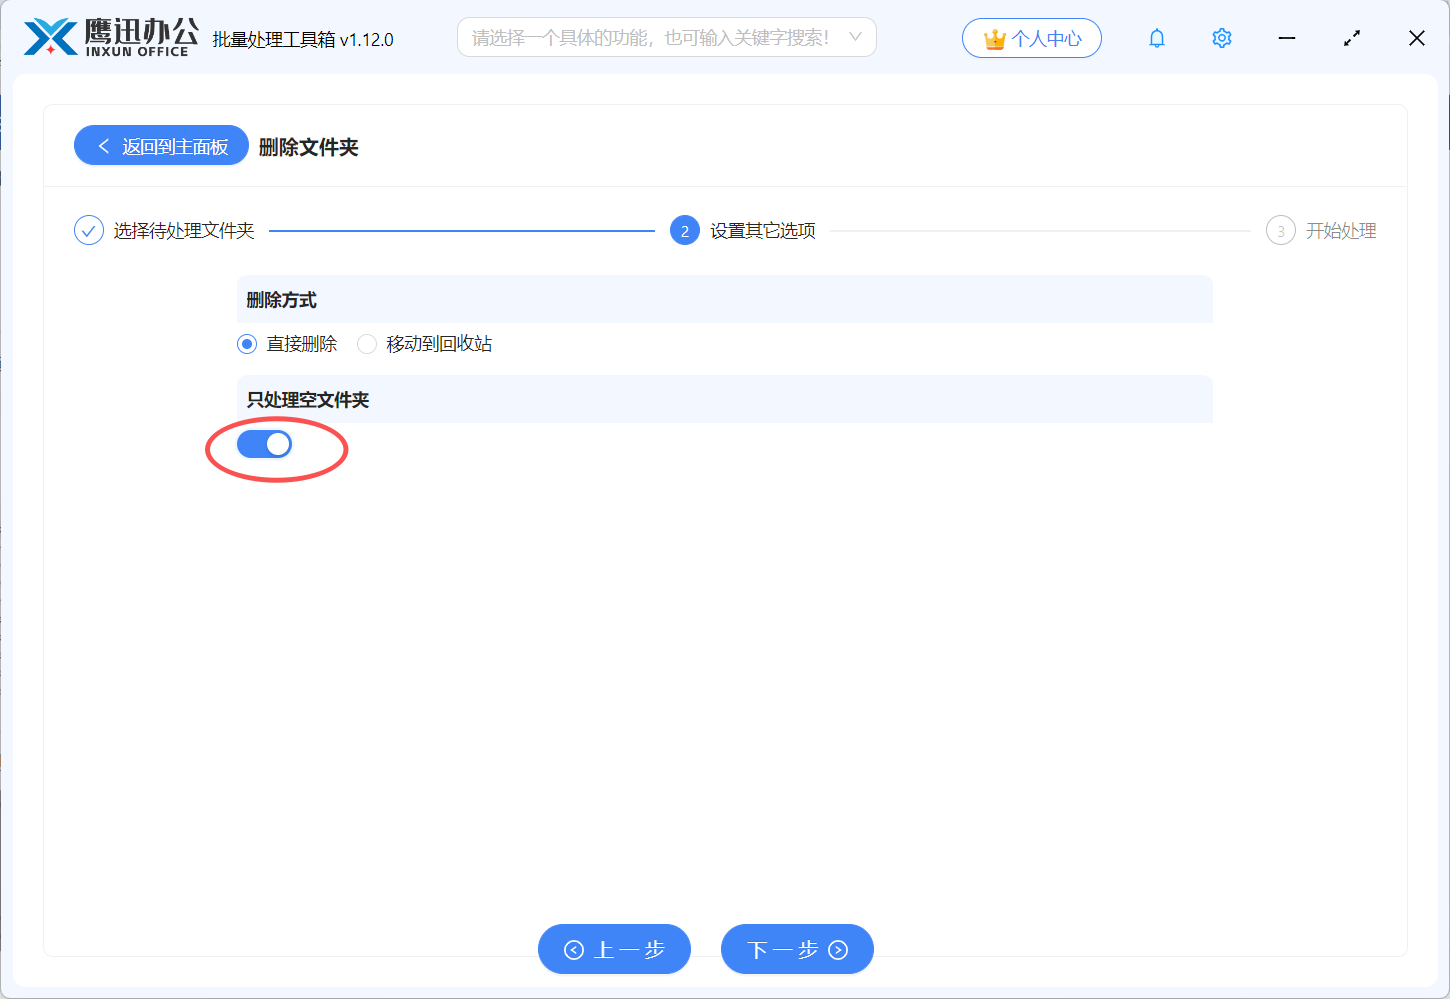Open settings via the gear icon
This screenshot has width=1450, height=999.
(1221, 38)
